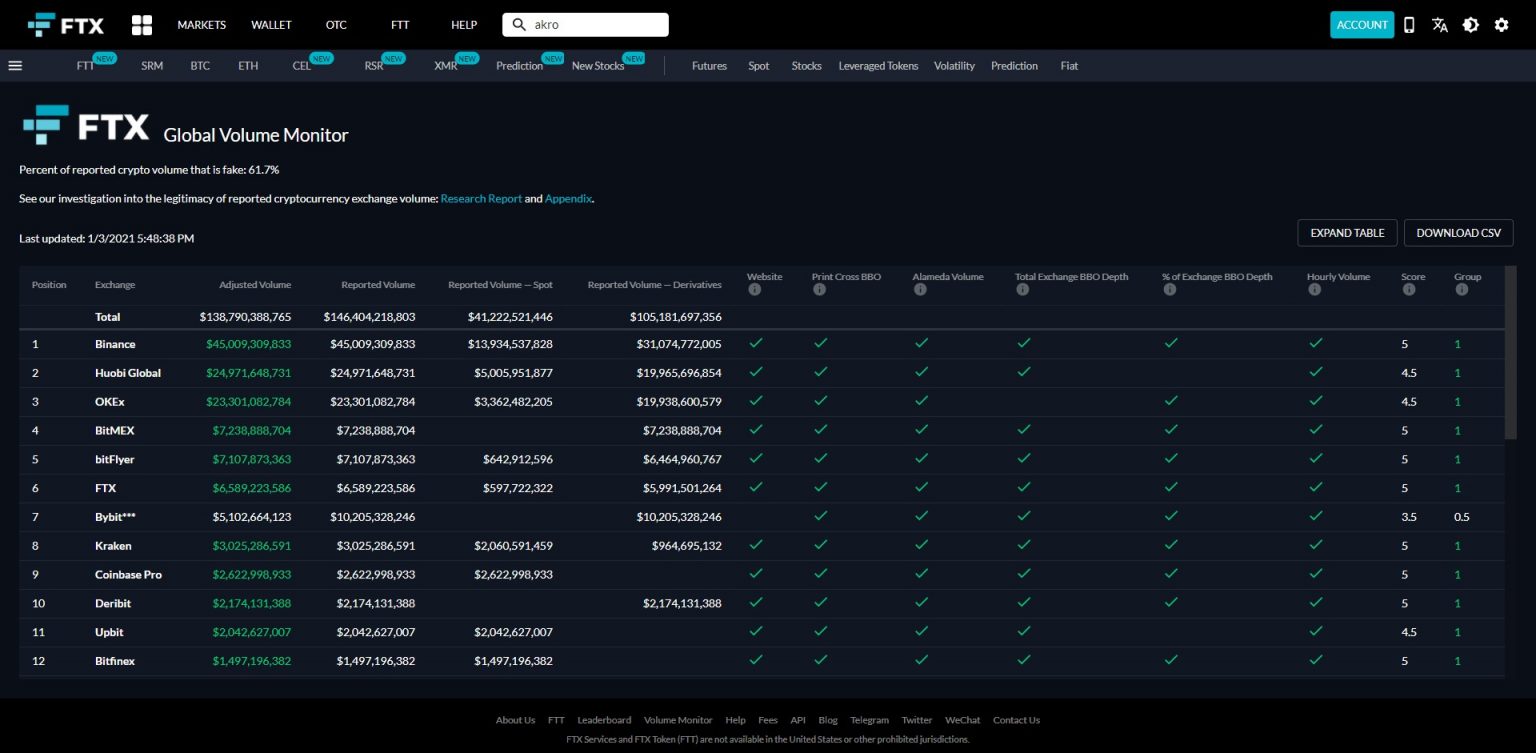1536x753 pixels.
Task: Open the mobile app phone icon
Action: tap(1409, 25)
